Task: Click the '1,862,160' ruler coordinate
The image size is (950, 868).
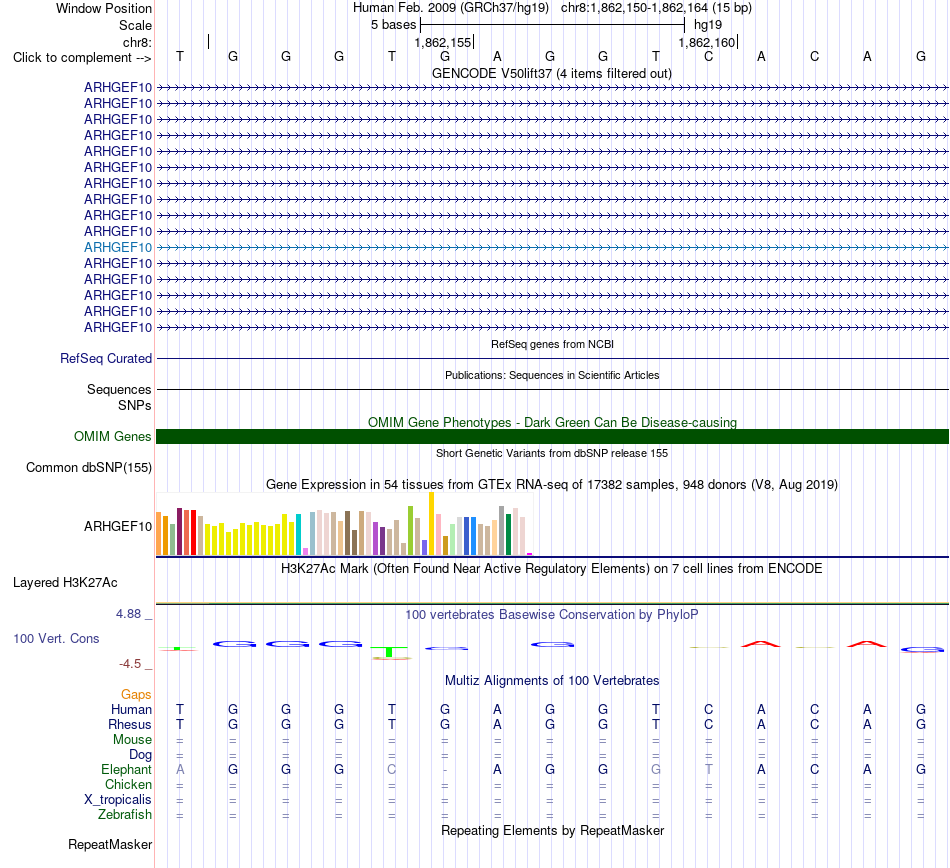Action: pos(706,42)
